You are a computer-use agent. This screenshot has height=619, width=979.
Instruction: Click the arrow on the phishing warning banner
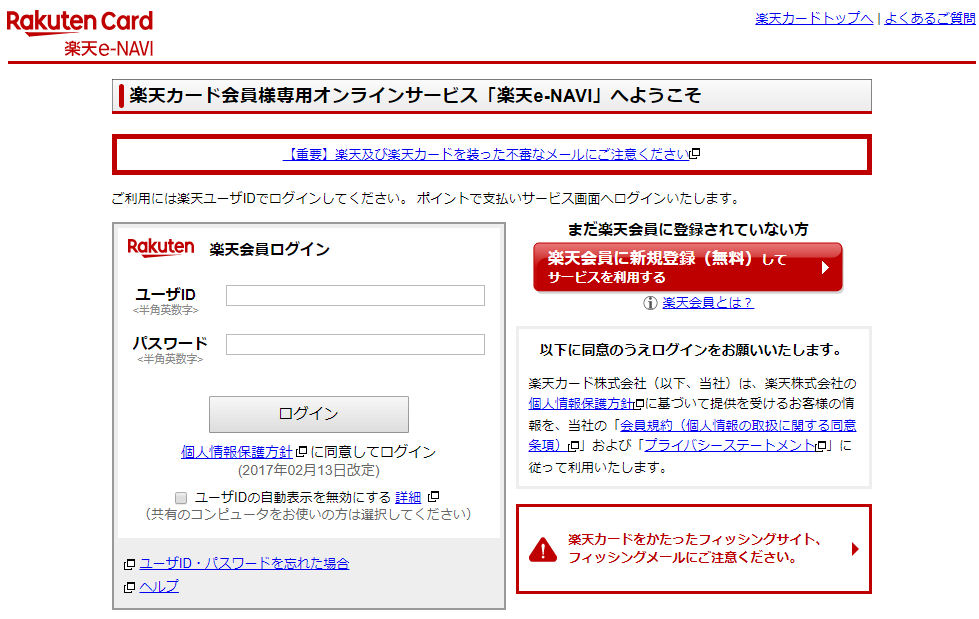coord(855,549)
